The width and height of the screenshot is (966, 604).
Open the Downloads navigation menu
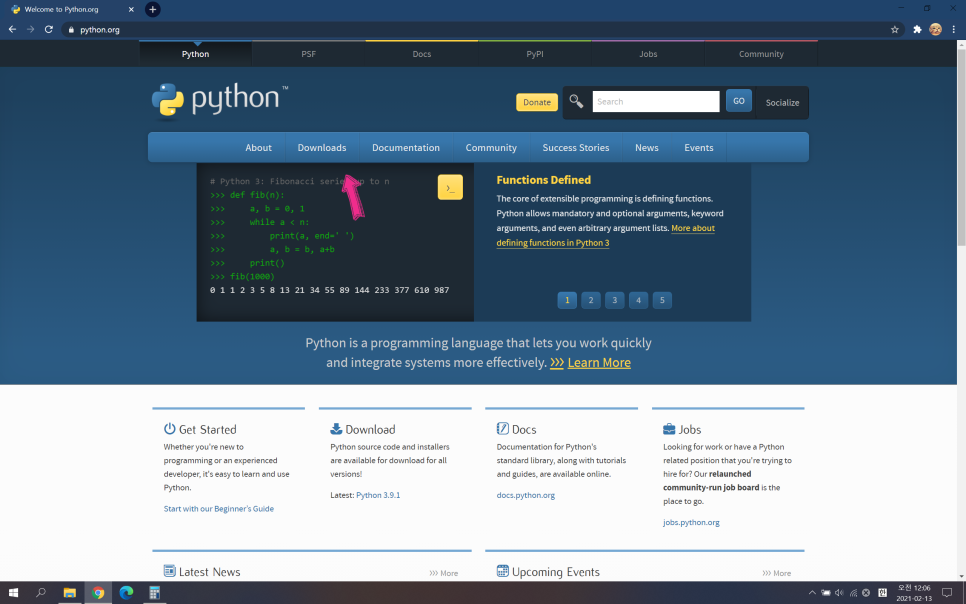click(322, 148)
